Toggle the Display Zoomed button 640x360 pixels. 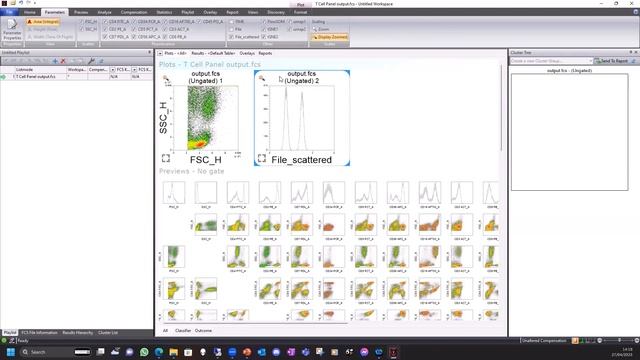pos(330,37)
